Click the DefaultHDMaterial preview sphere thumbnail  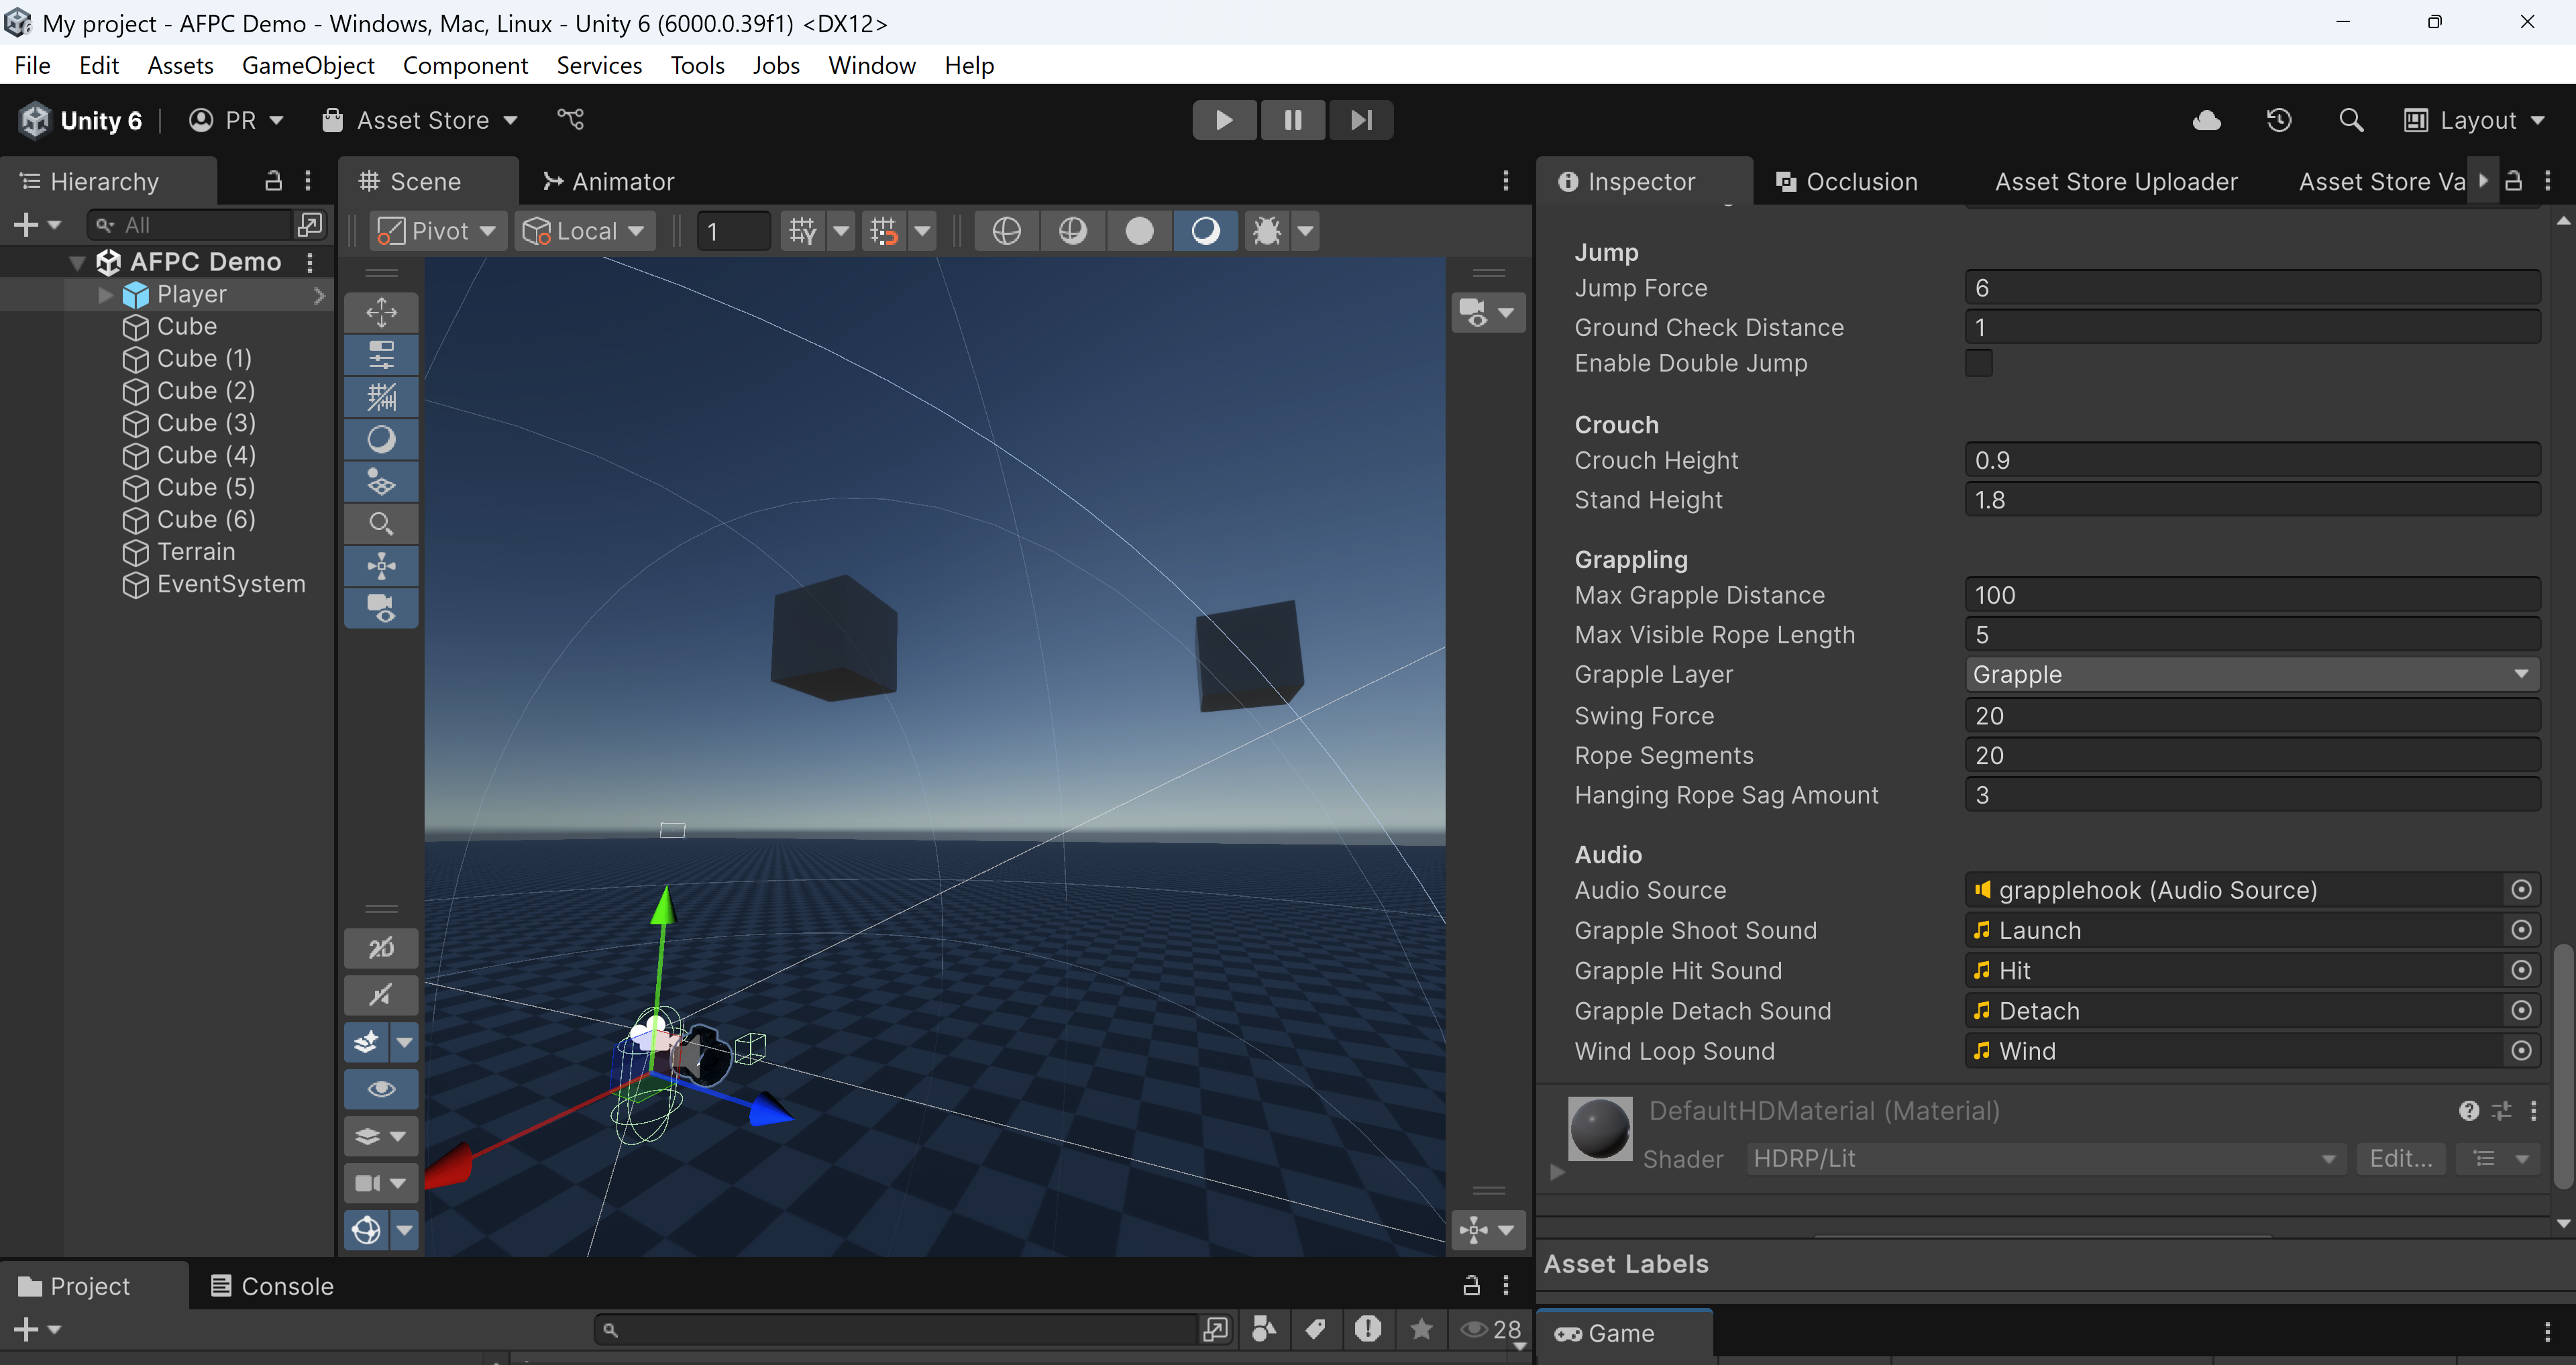point(1600,1128)
